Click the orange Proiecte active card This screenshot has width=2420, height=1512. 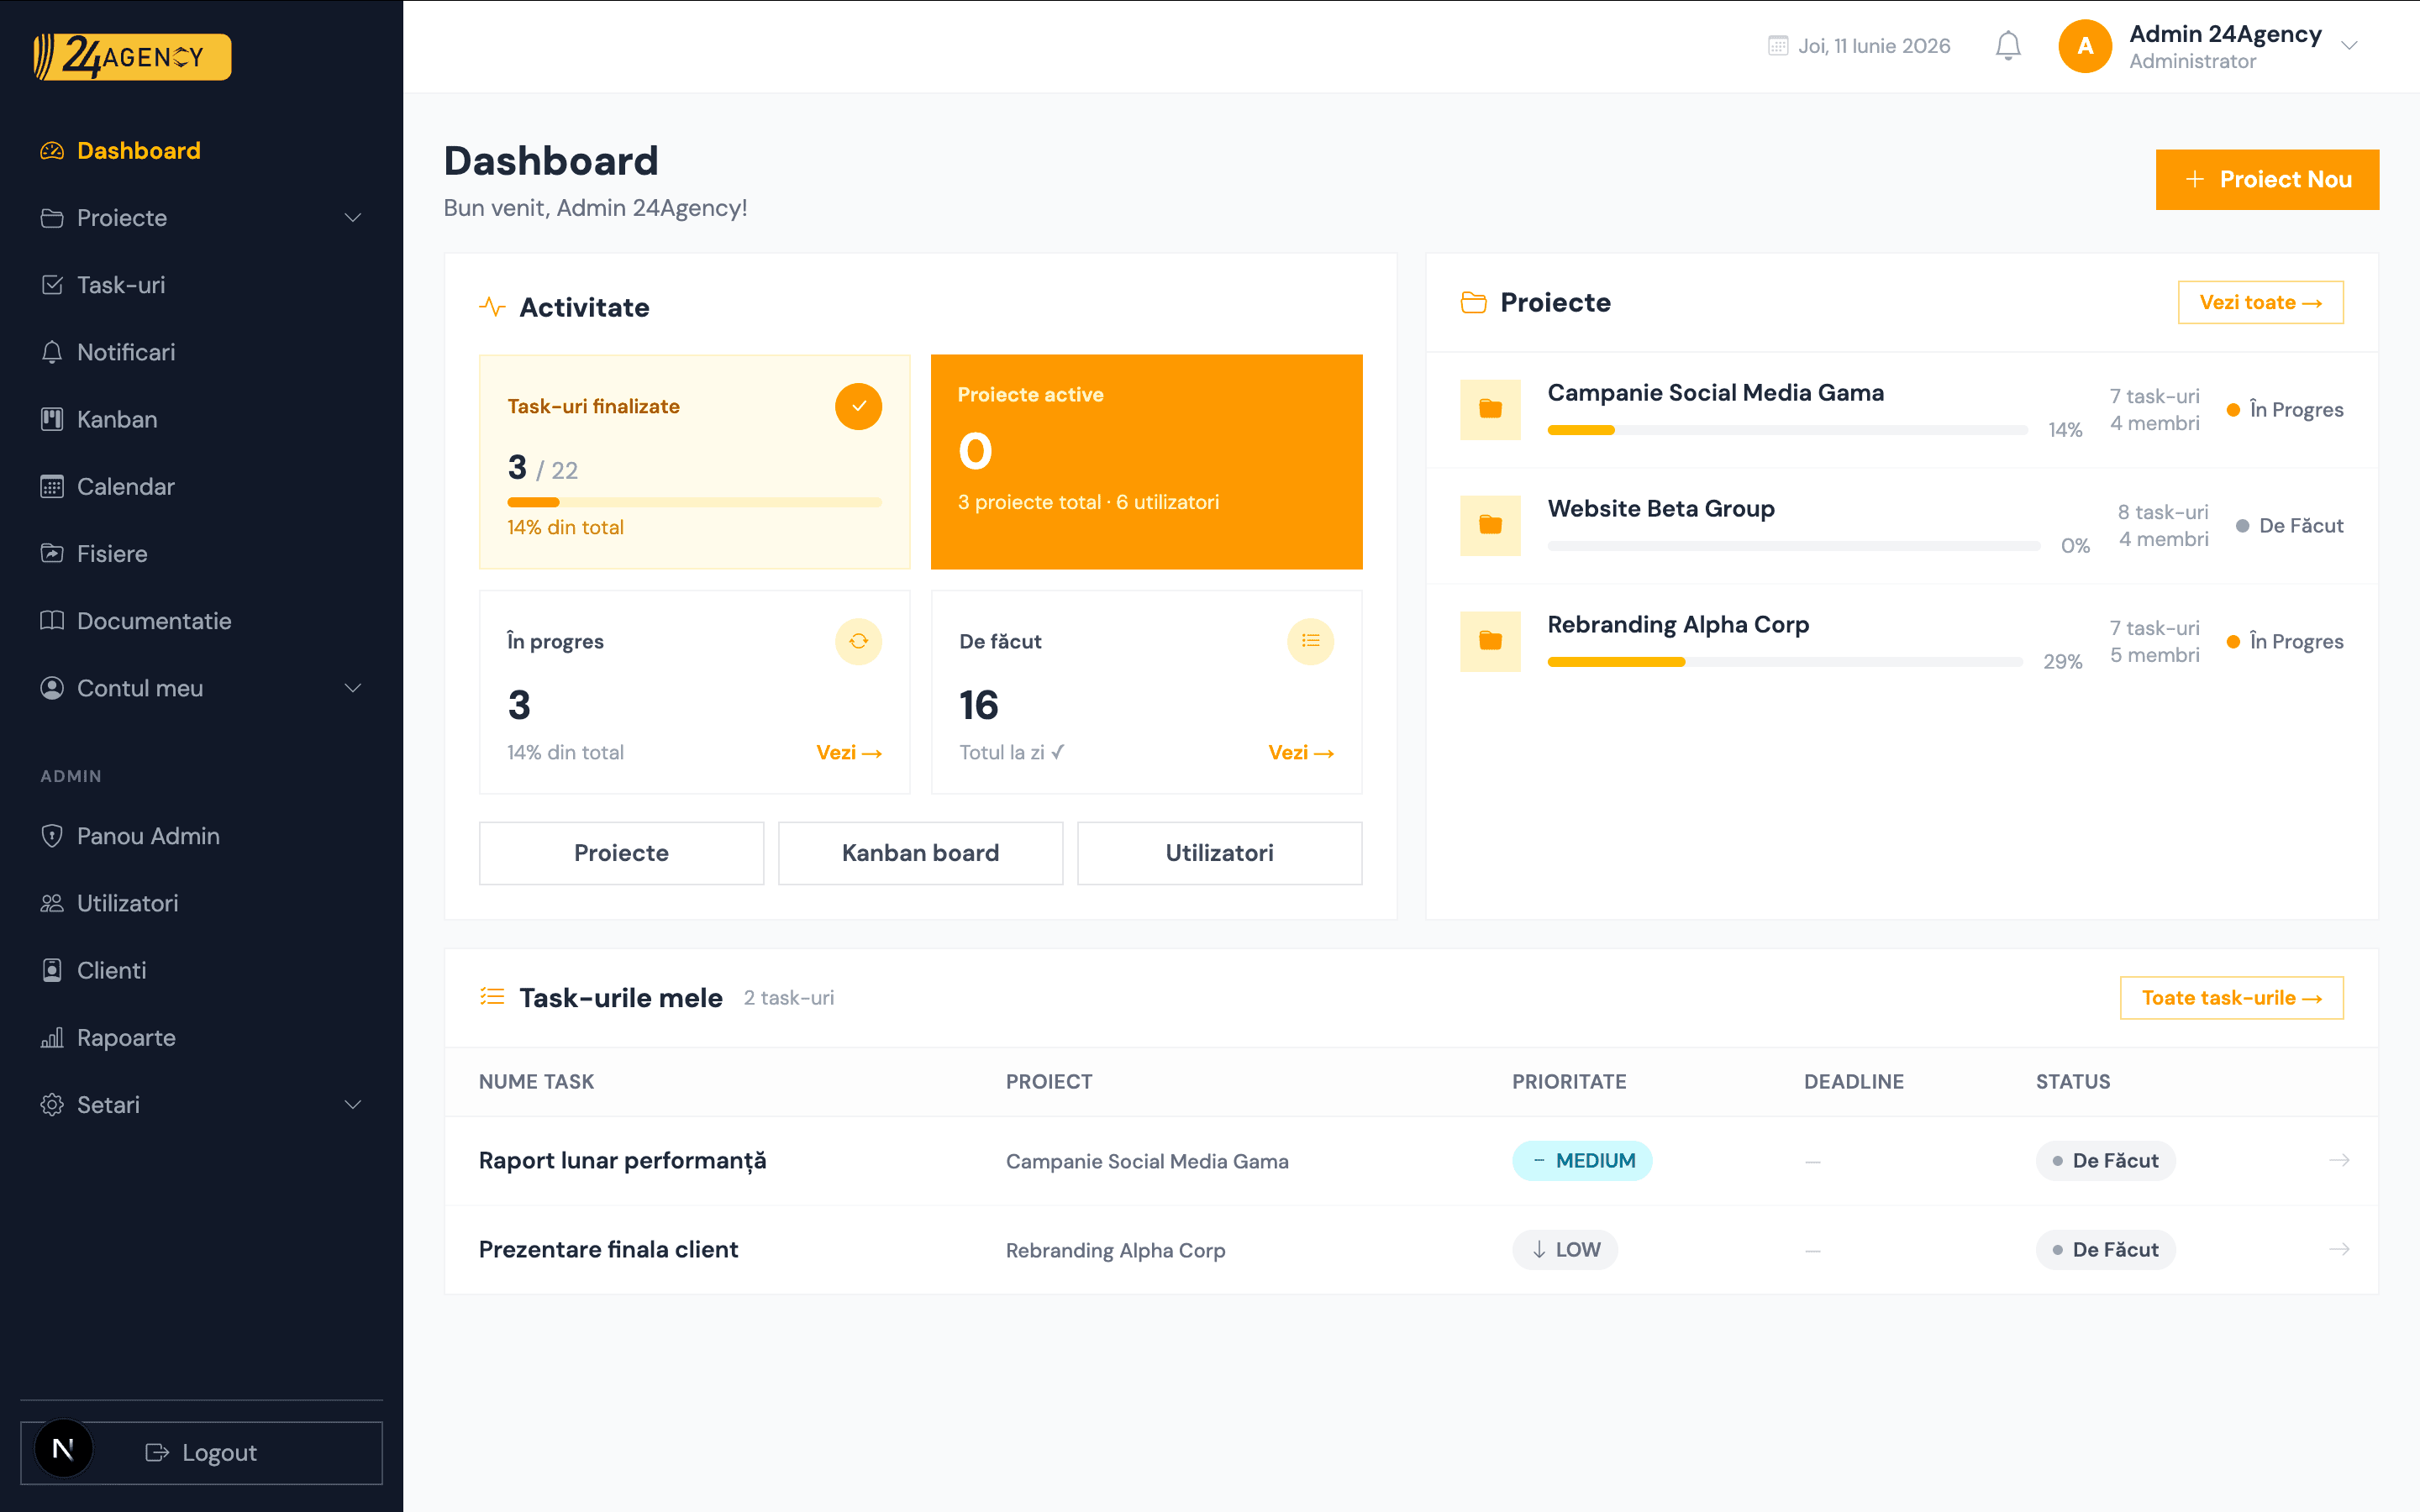click(1146, 462)
